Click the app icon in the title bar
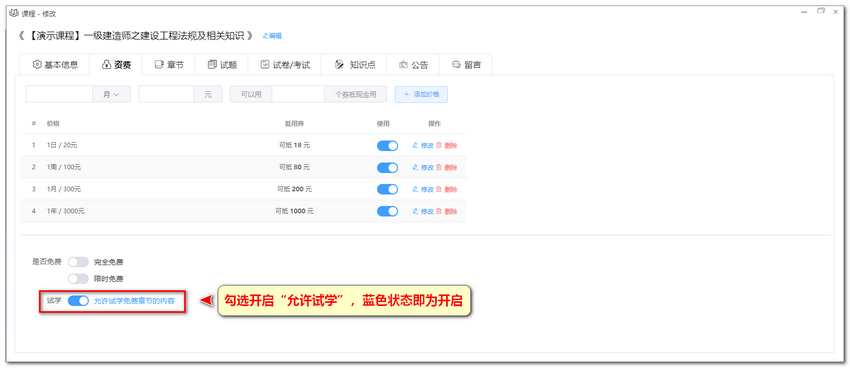This screenshot has height=368, width=850. (14, 13)
